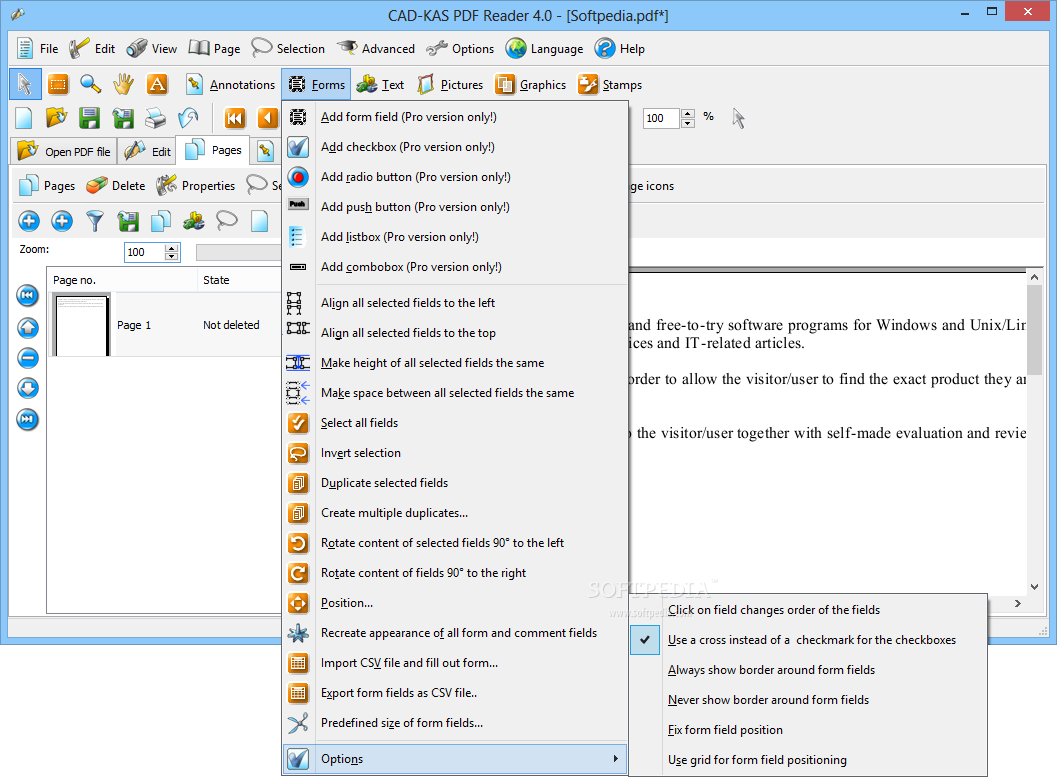This screenshot has height=777, width=1057.
Task: Toggle Always show border around form fields
Action: (x=808, y=670)
